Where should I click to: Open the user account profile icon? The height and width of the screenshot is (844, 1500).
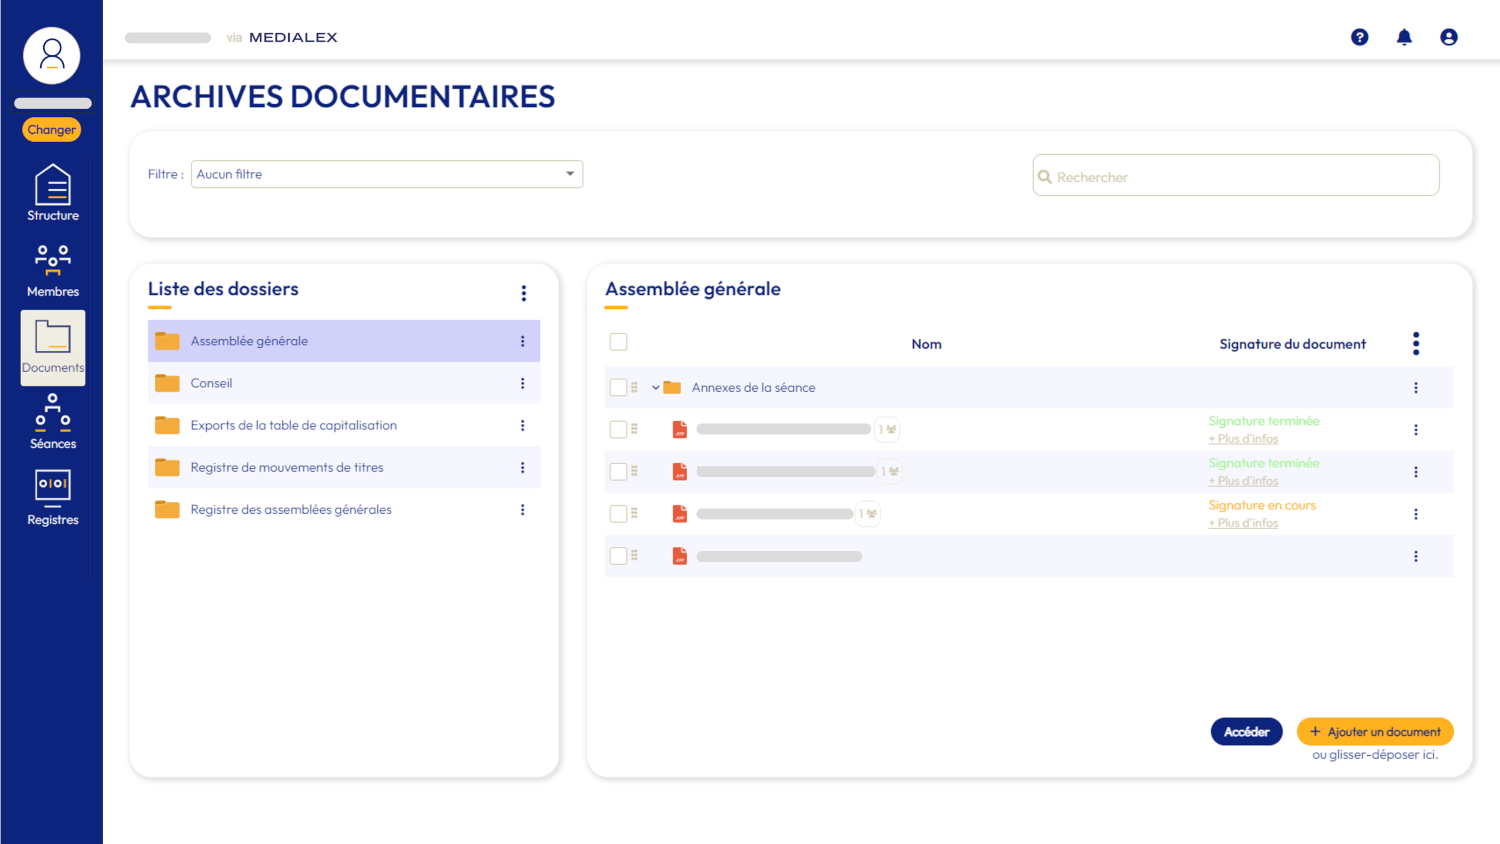[x=1448, y=37]
